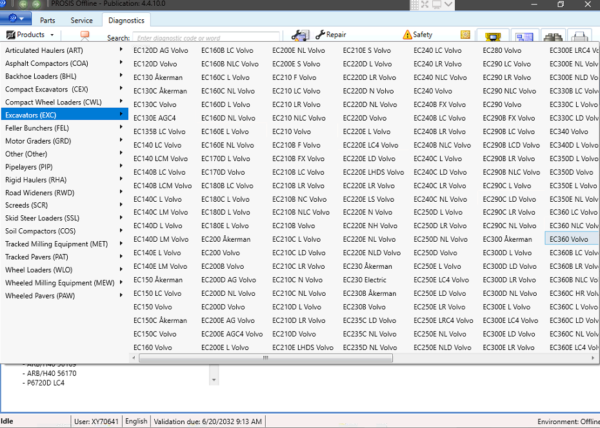Image resolution: width=600 pixels, height=428 pixels.
Task: Click the Safety warning triangle icon
Action: 407,35
